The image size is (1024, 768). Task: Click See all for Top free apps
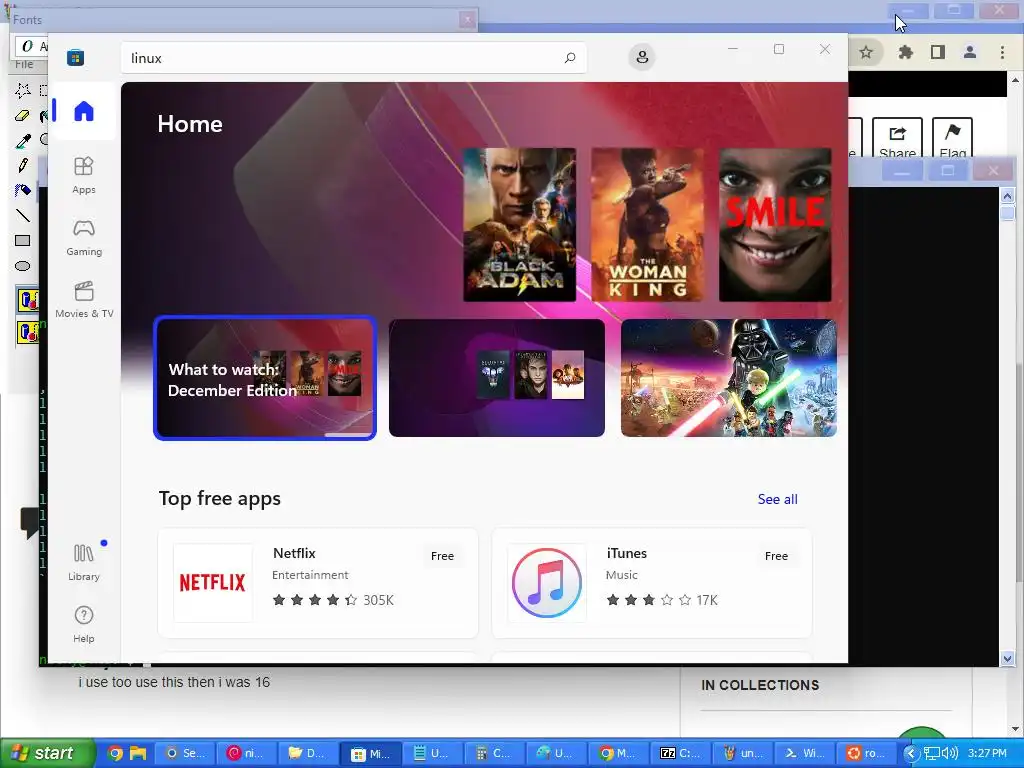(x=777, y=499)
